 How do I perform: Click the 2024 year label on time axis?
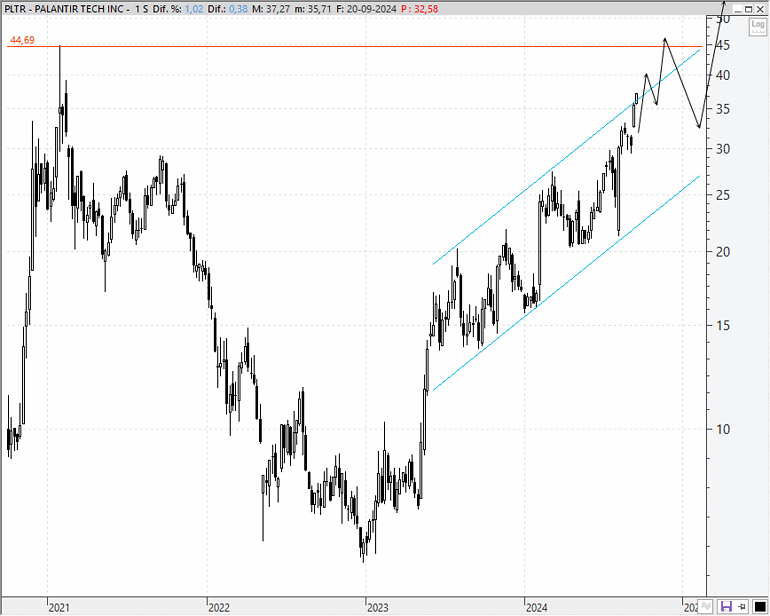(x=536, y=608)
